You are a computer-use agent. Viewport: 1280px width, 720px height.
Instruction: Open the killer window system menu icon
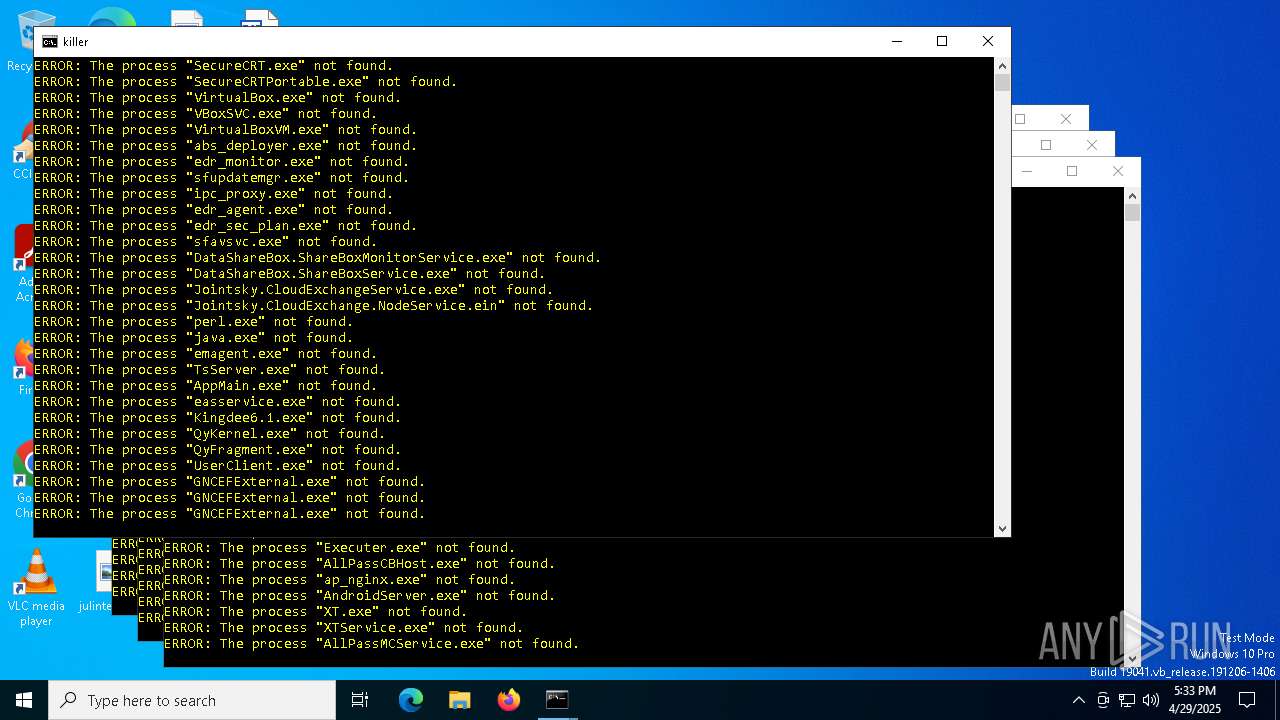pyautogui.click(x=49, y=42)
